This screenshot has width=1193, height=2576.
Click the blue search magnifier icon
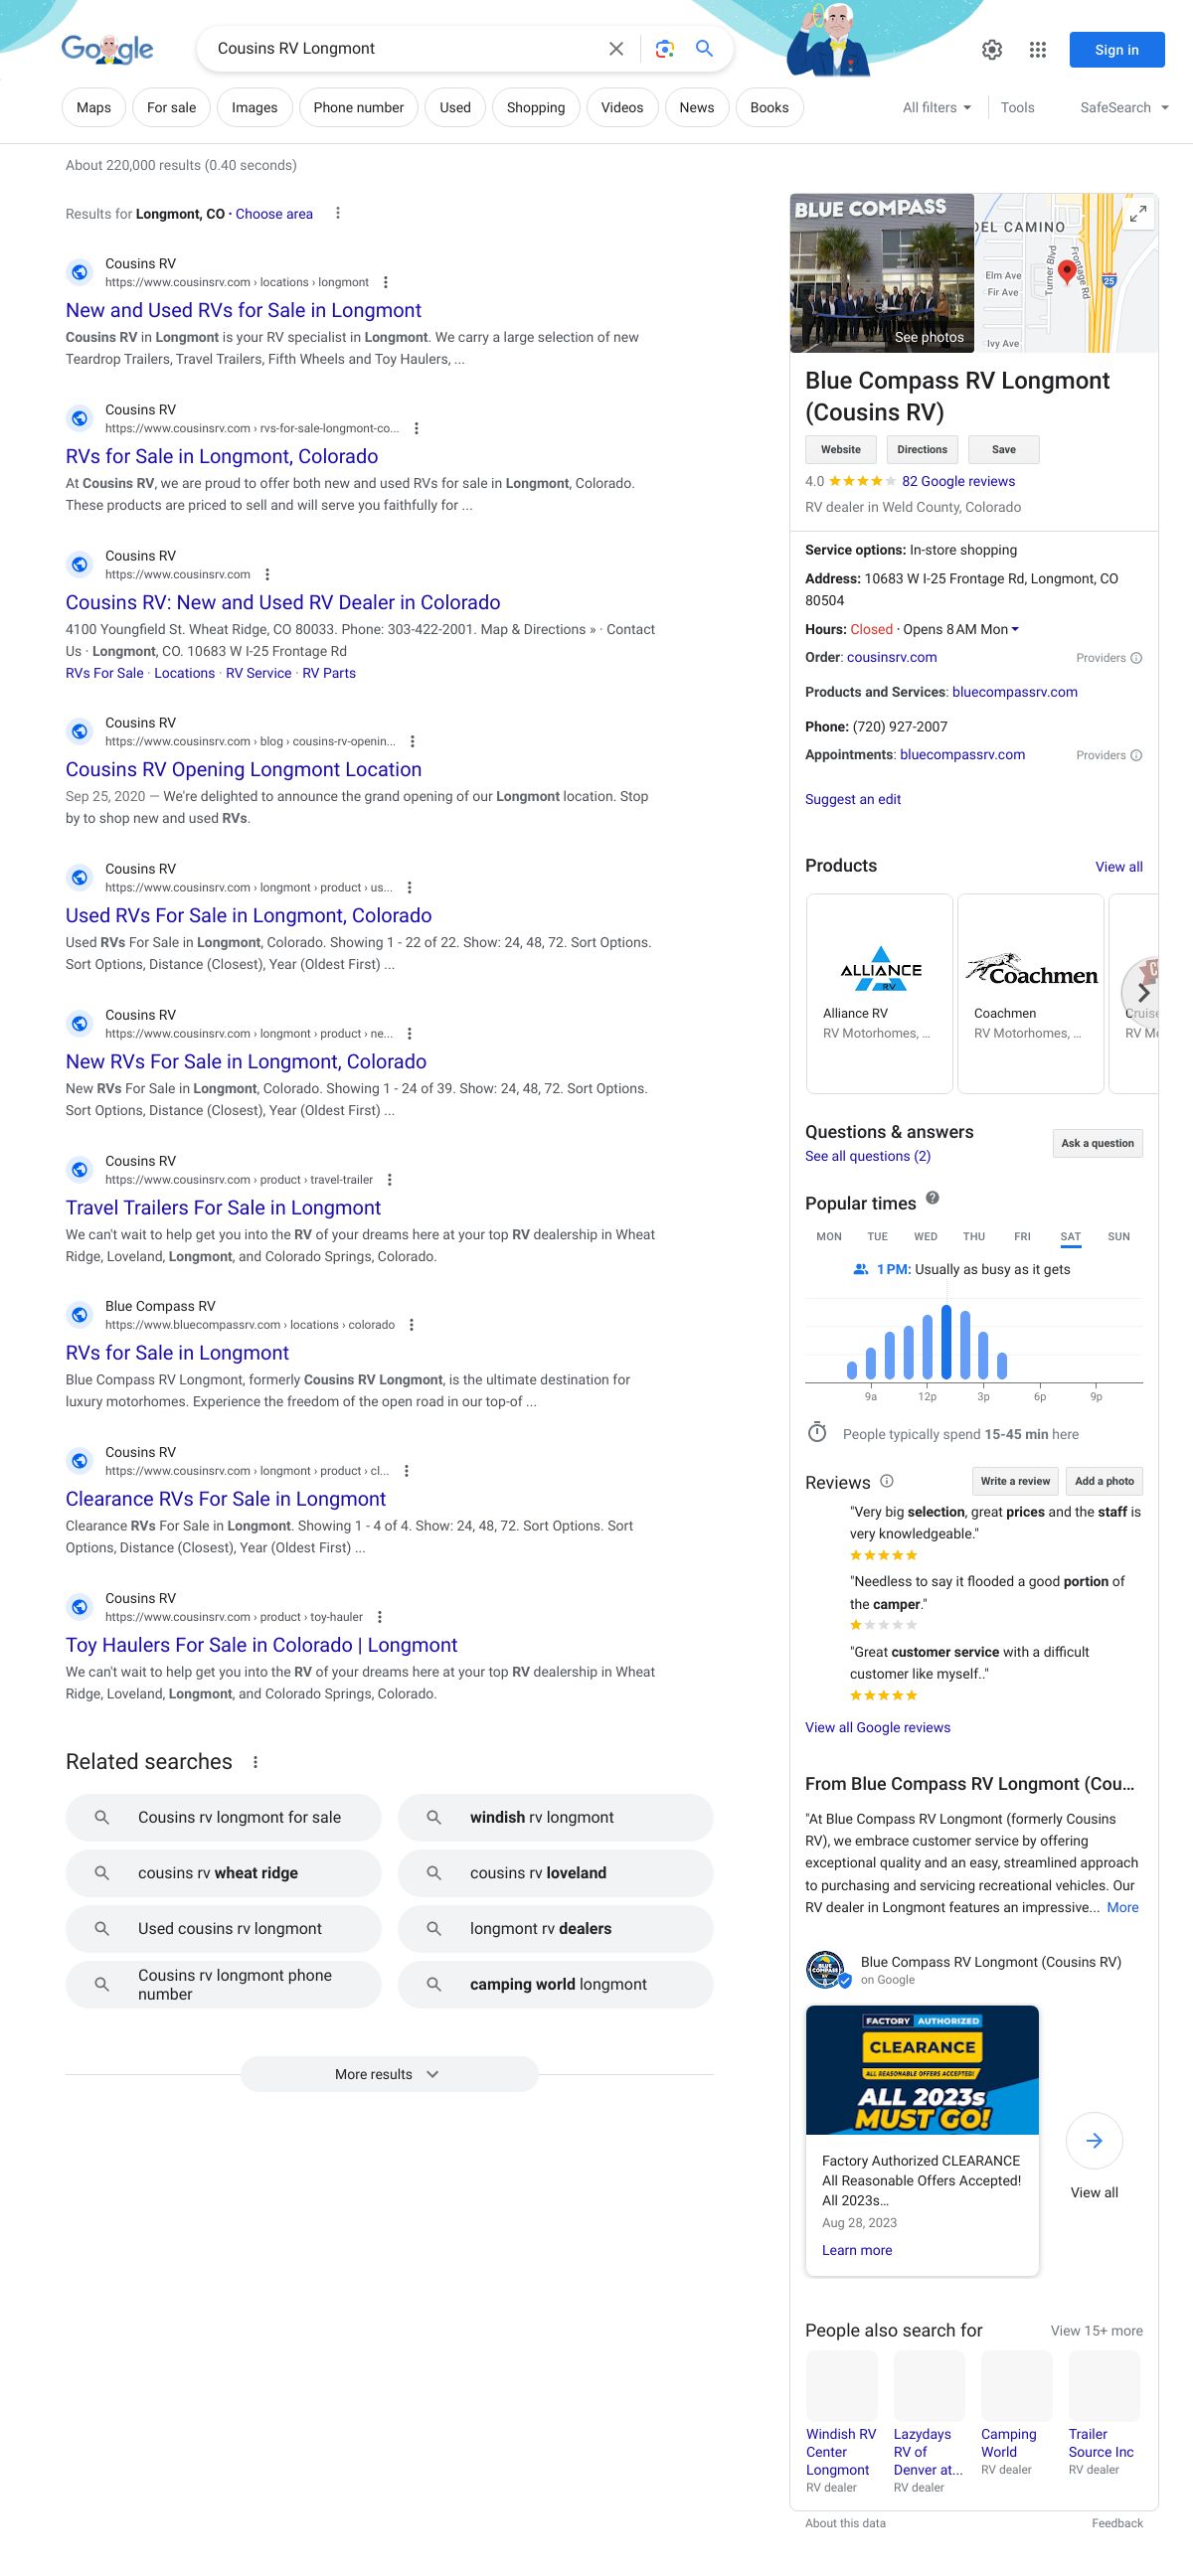click(x=704, y=49)
